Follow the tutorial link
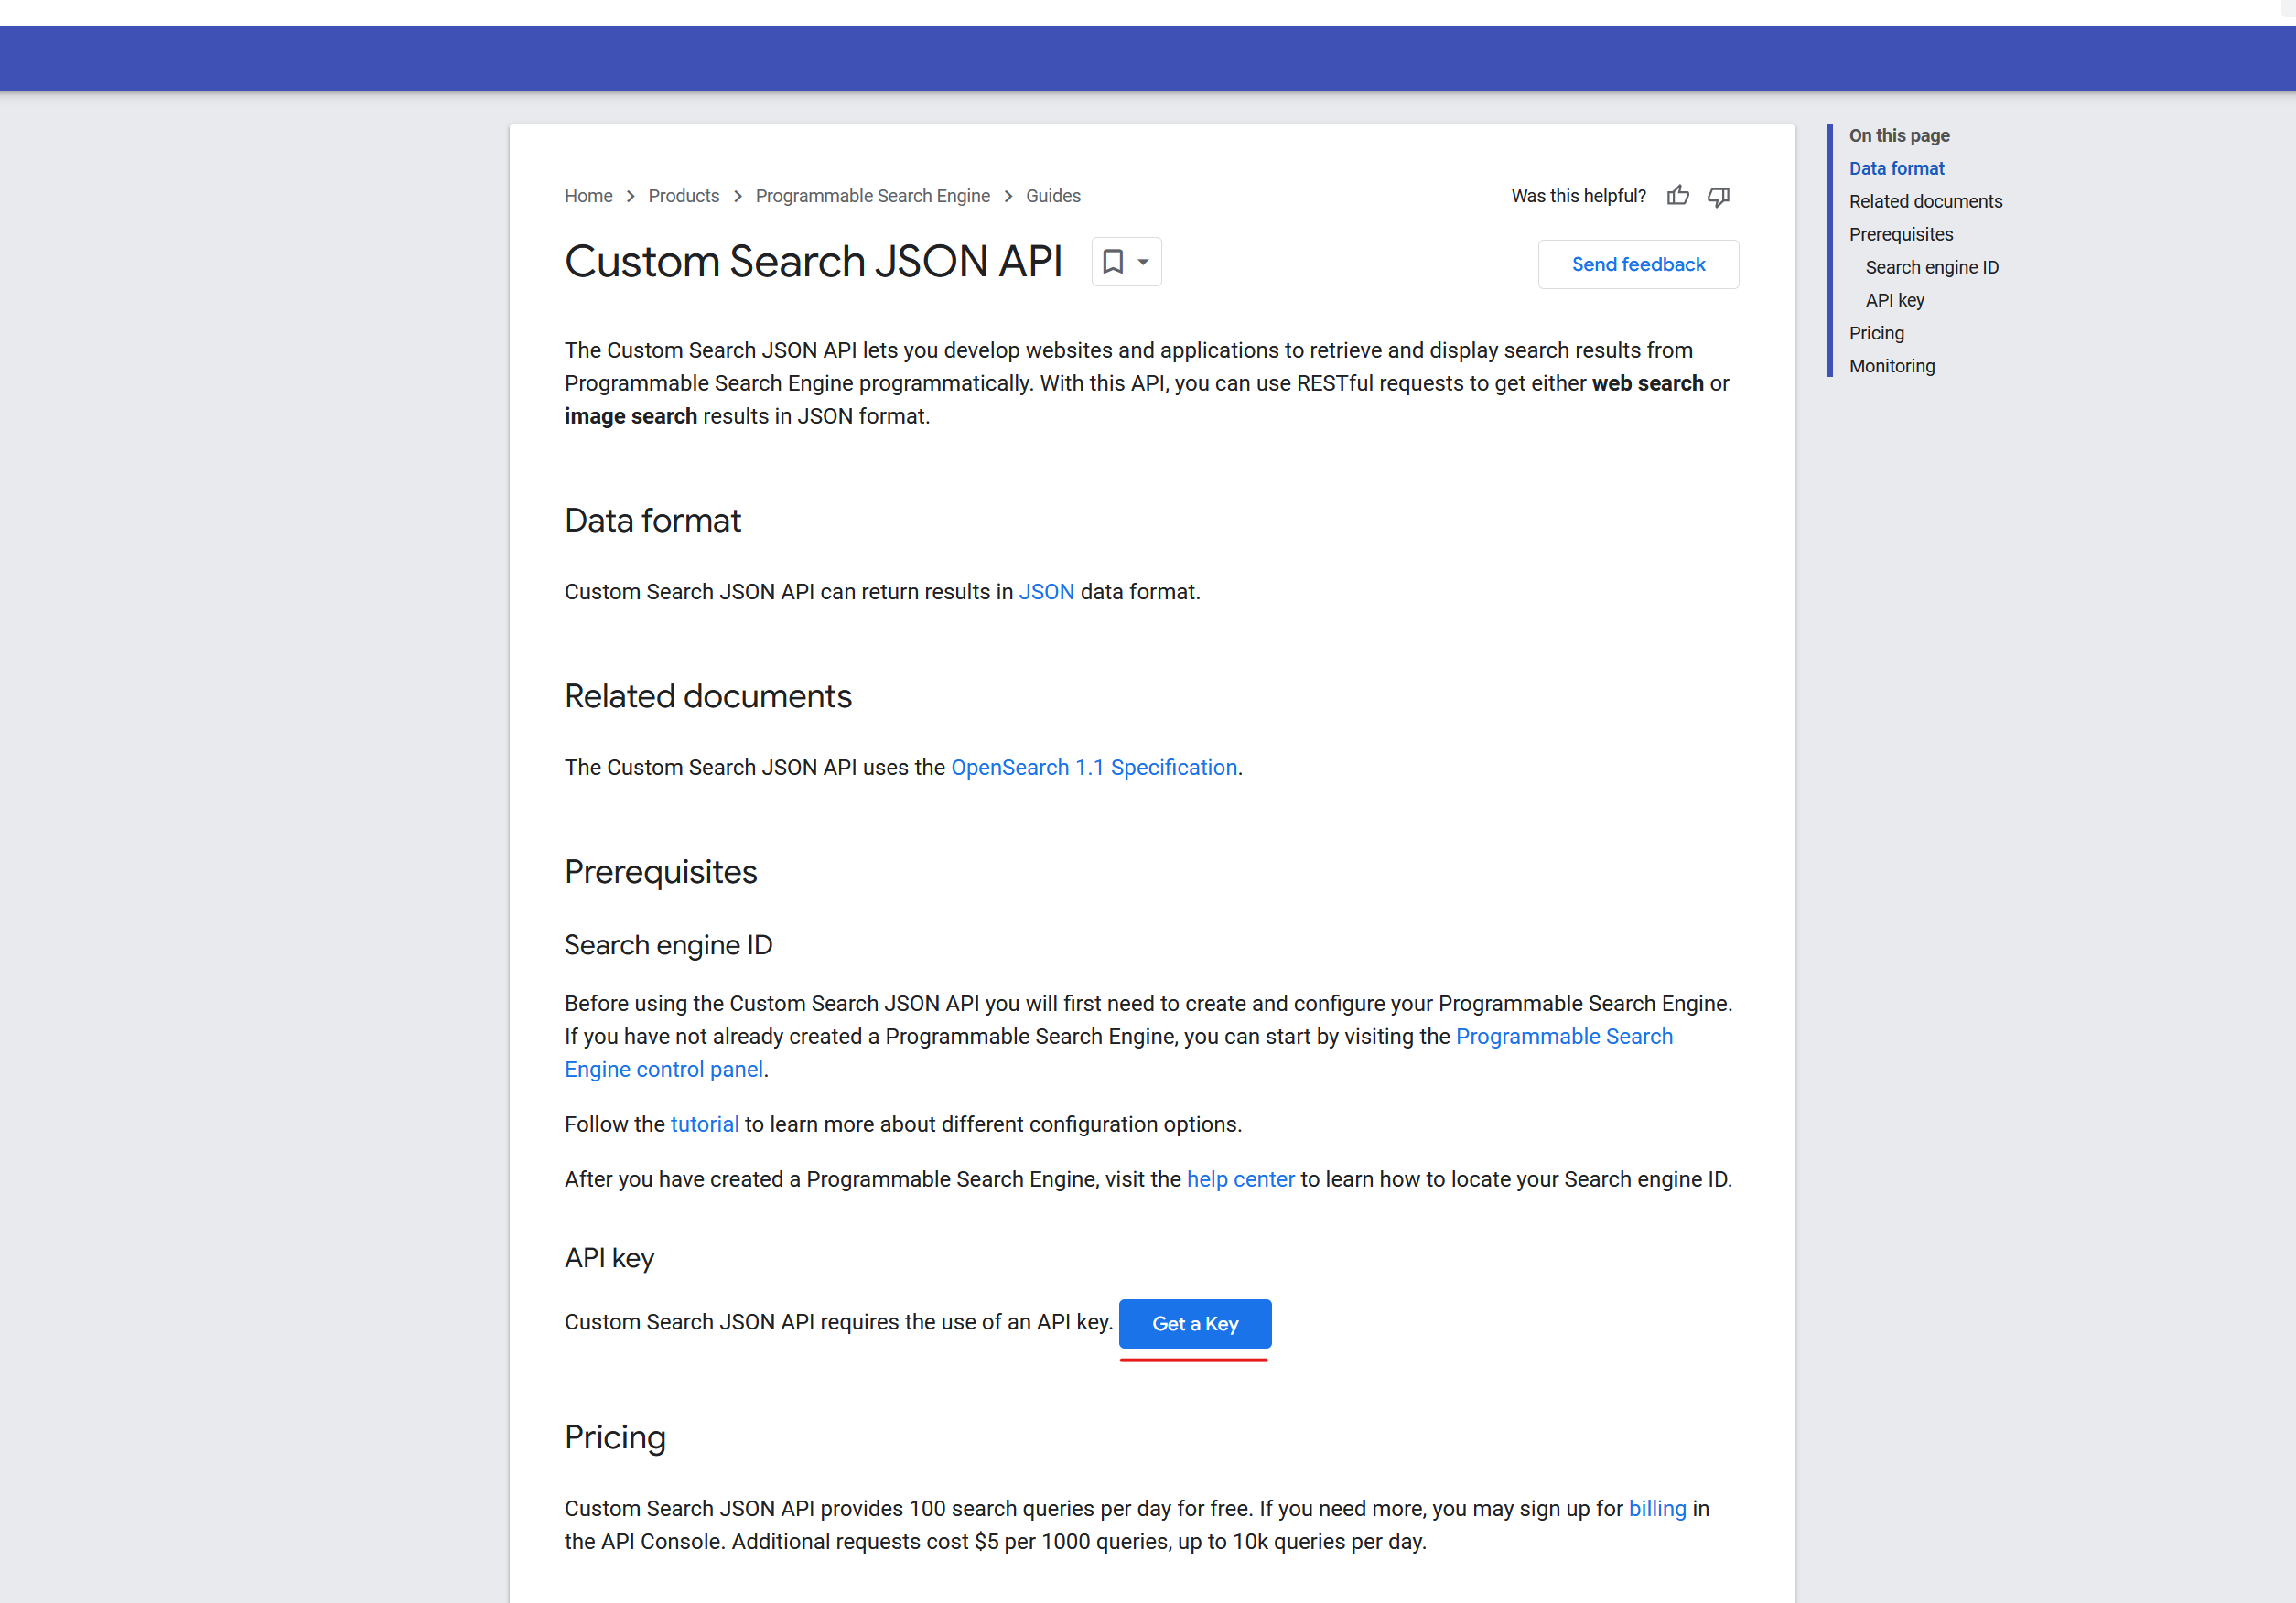Image resolution: width=2296 pixels, height=1603 pixels. point(704,1125)
